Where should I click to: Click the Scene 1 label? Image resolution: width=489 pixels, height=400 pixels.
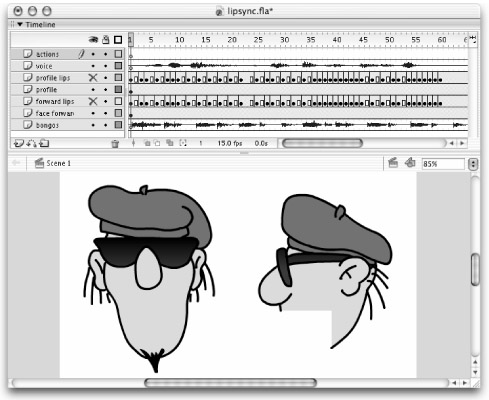(x=59, y=163)
